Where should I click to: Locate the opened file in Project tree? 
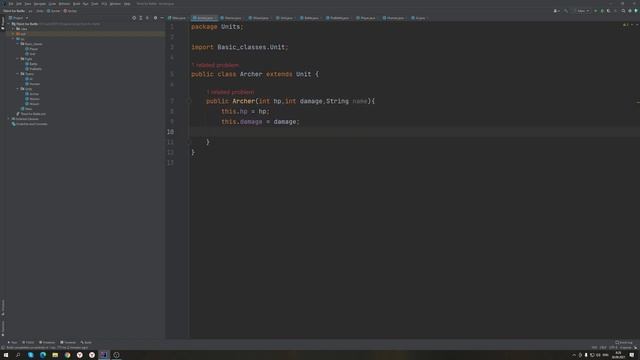[x=134, y=18]
